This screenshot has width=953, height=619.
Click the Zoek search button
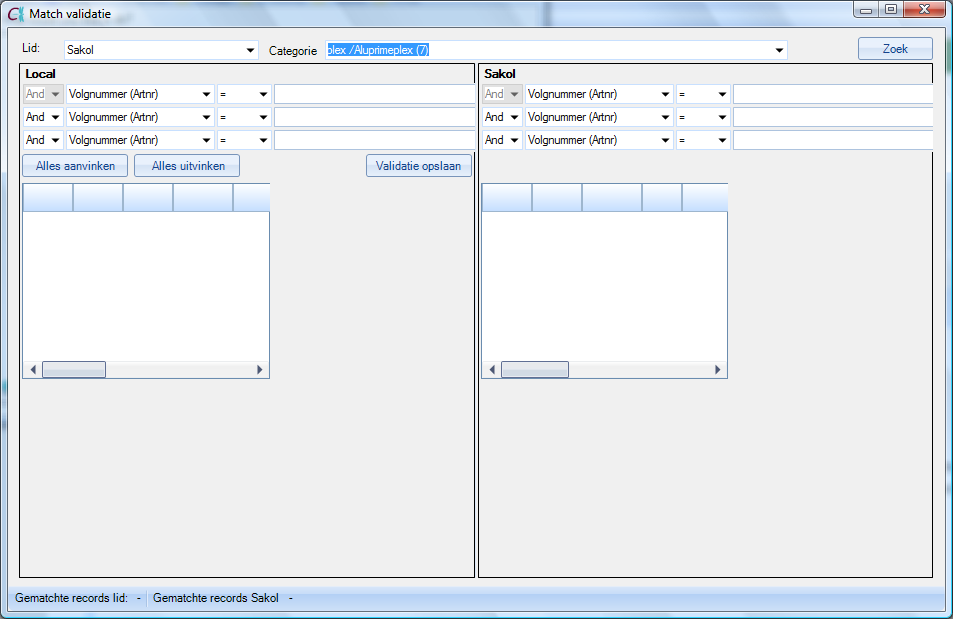(x=895, y=49)
